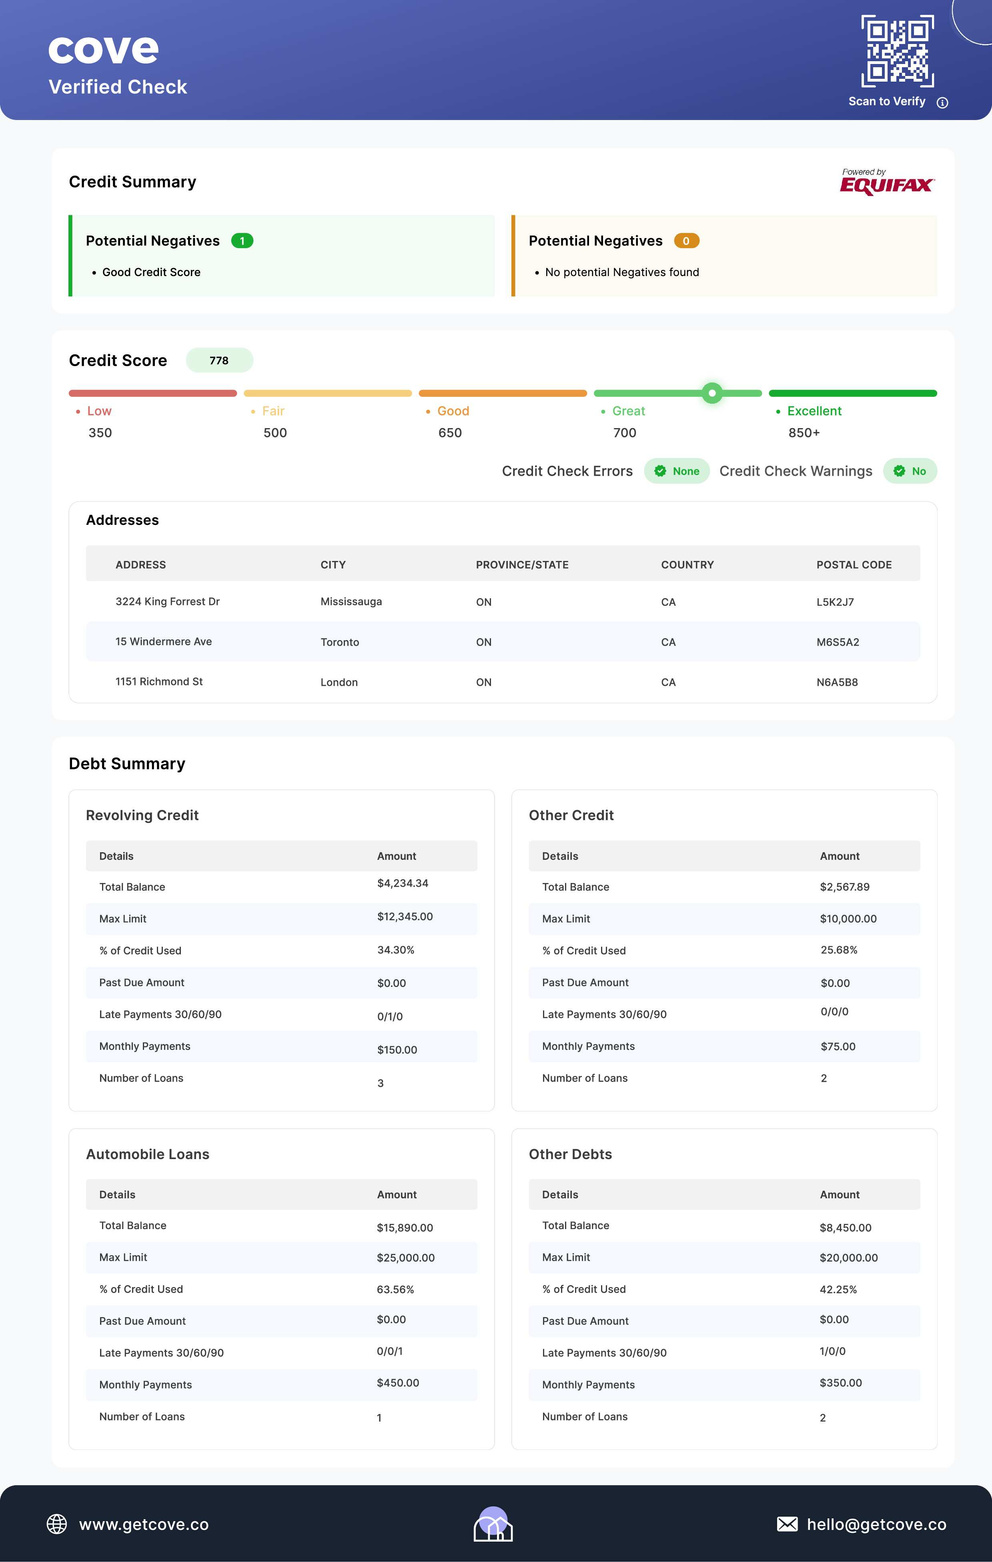Click the orange Potential Negatives zero badge
This screenshot has height=1562, width=992.
coord(686,241)
